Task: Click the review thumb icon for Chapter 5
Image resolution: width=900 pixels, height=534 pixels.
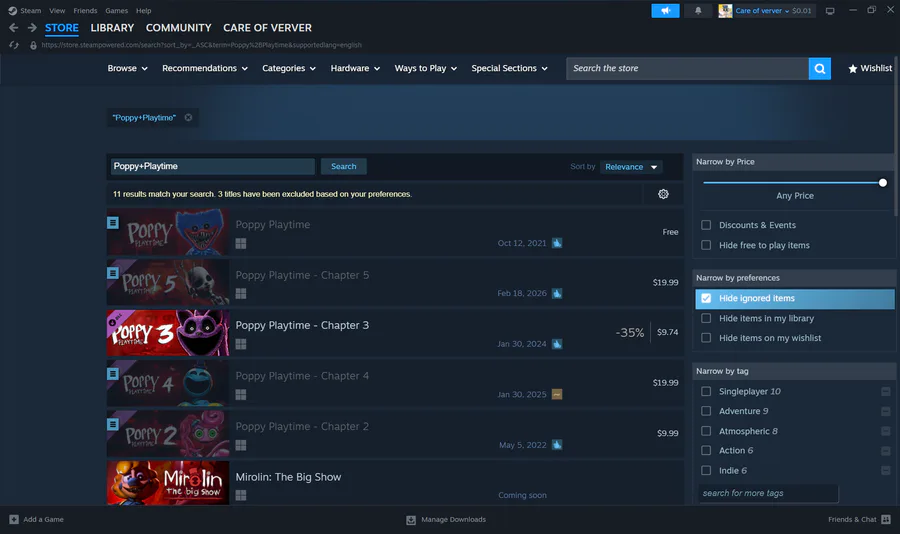Action: [557, 293]
